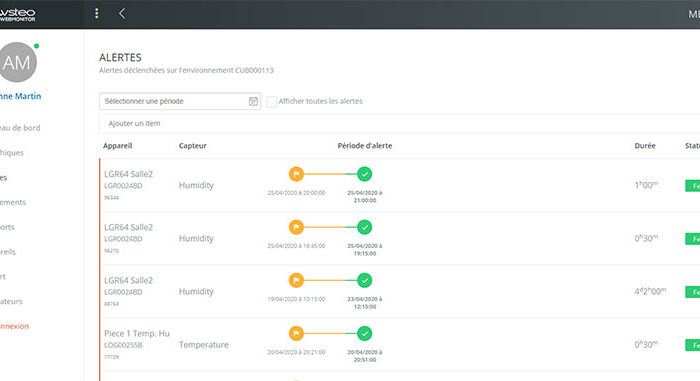Click start date 19/04/2020 à 10:15:00
Screen dimensions: 700x381
tap(296, 299)
